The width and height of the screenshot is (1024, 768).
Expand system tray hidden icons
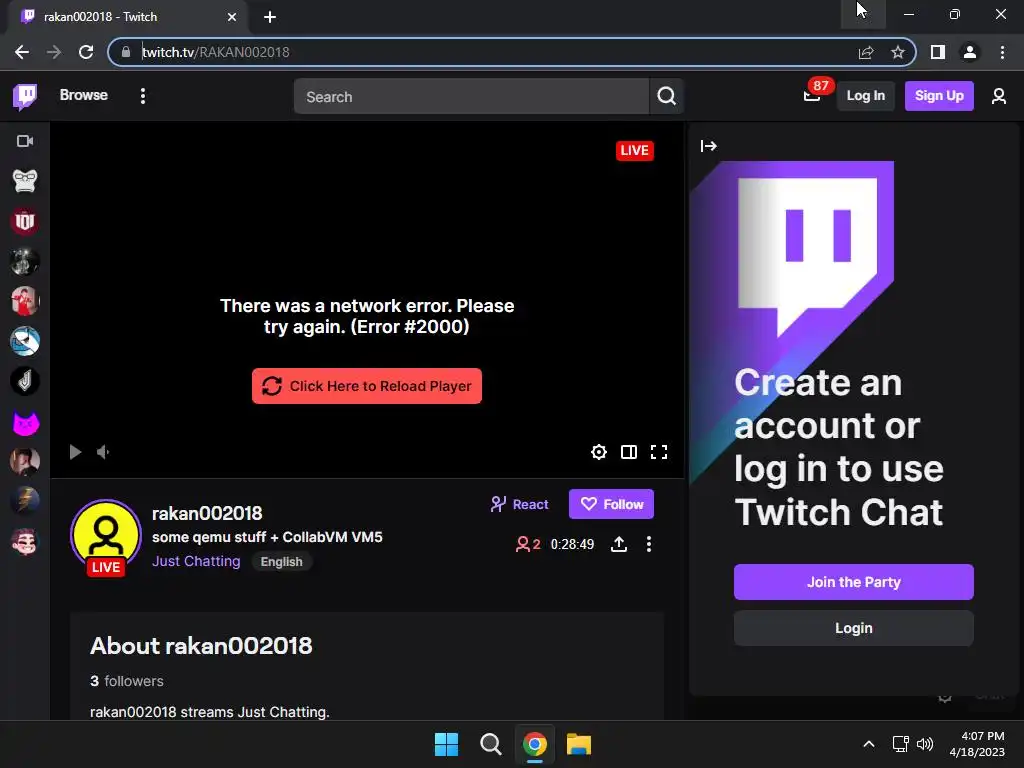869,744
